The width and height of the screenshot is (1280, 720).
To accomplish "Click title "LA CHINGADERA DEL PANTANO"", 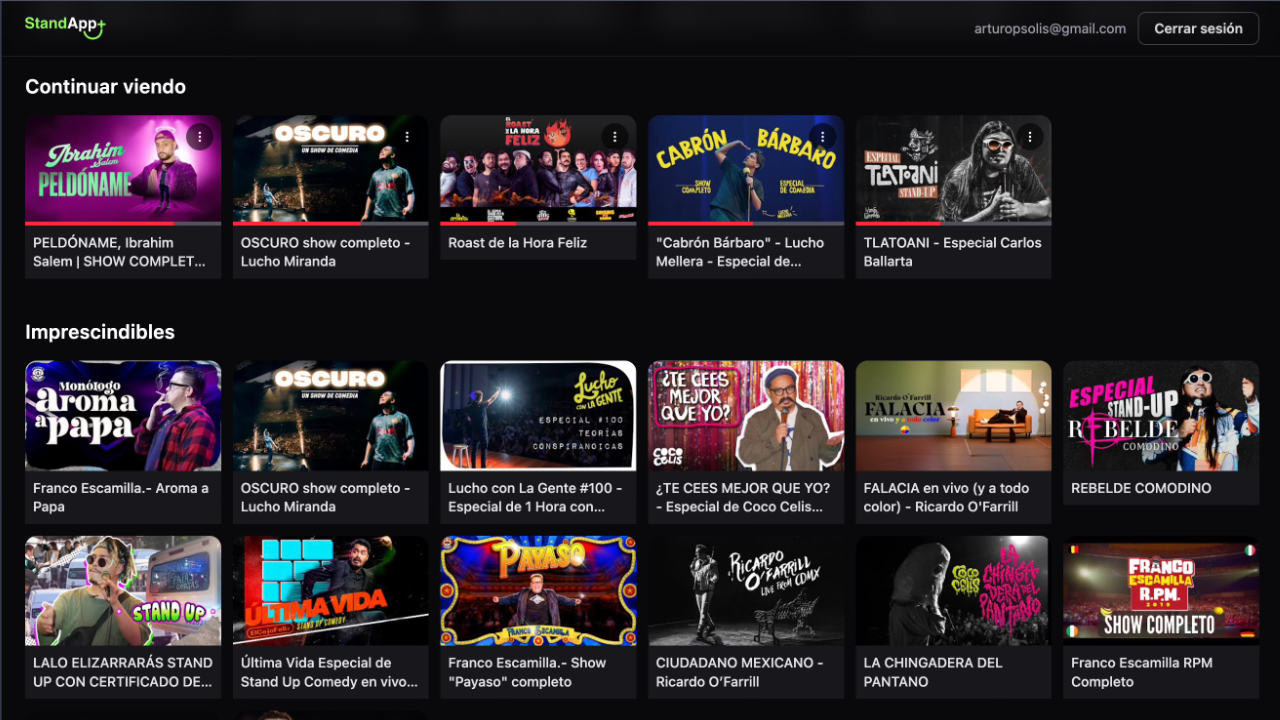I will coord(933,672).
